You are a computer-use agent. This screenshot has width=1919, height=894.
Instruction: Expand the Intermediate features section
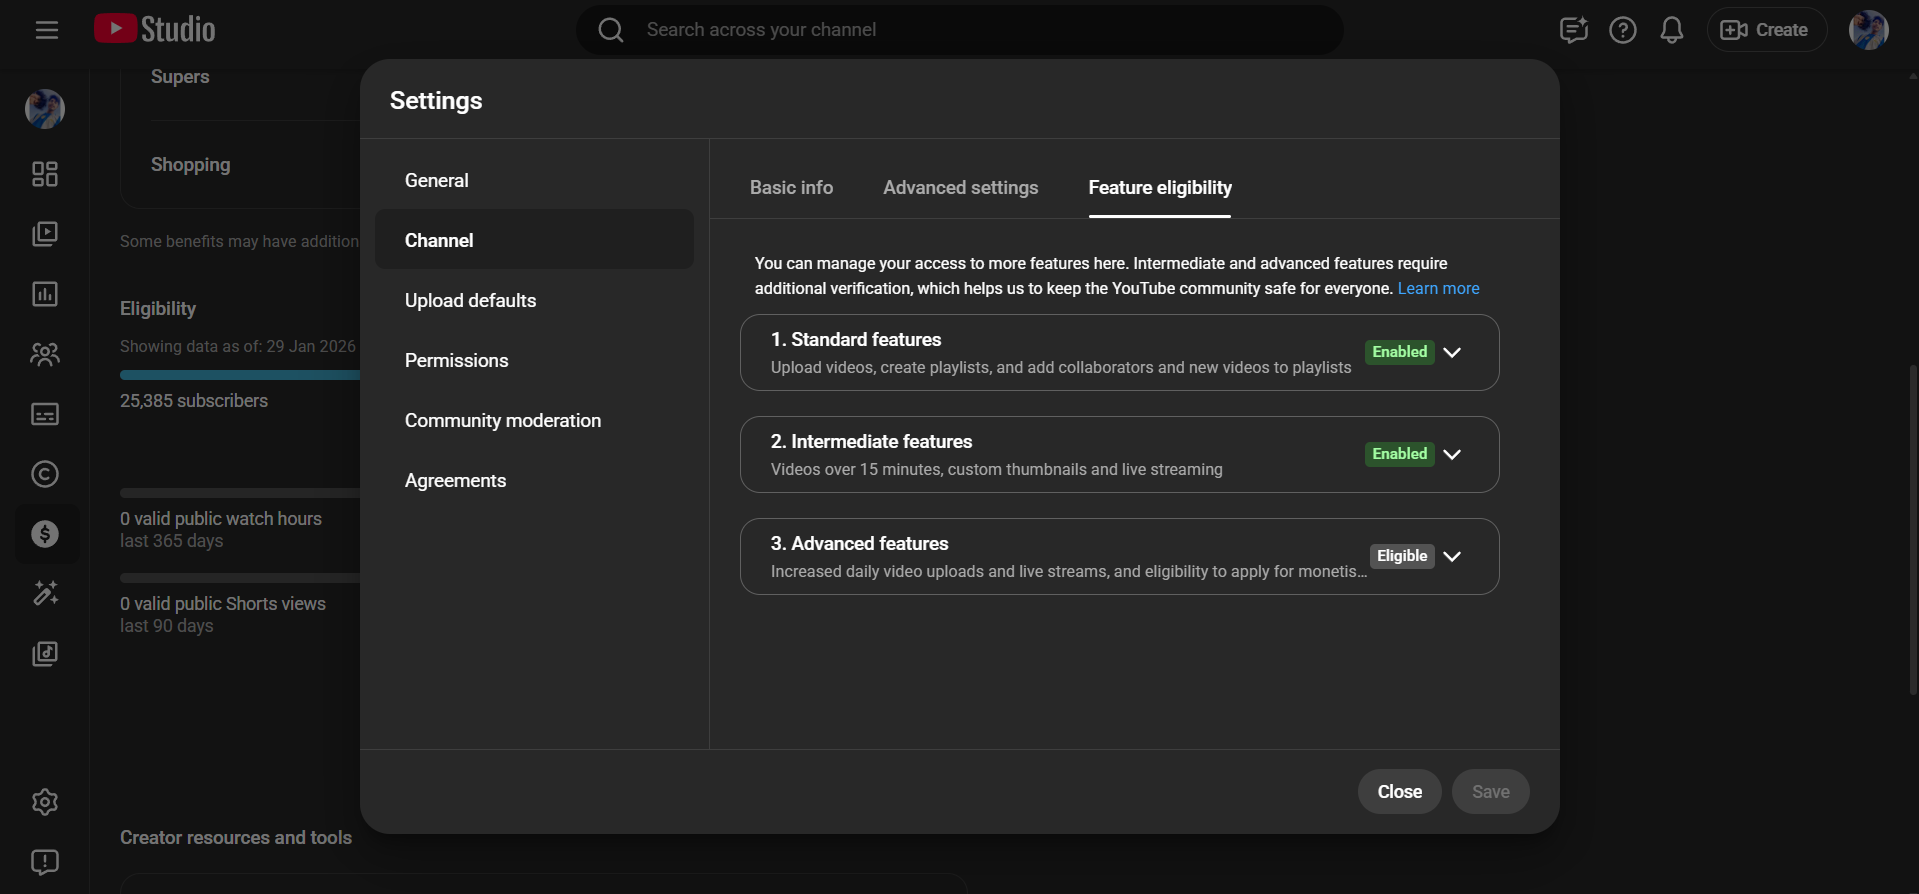[1452, 454]
